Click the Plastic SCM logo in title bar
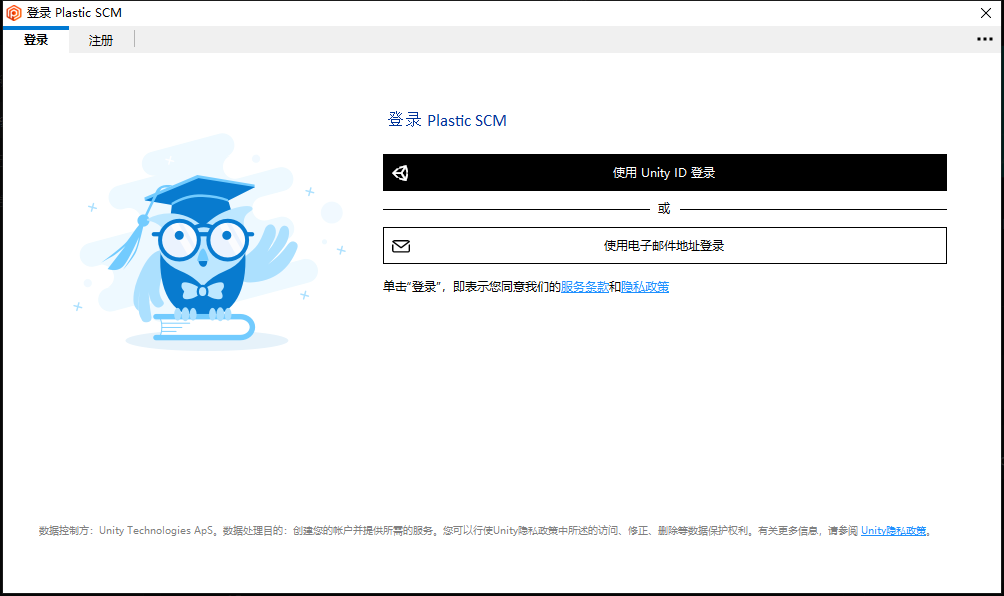The image size is (1004, 596). click(13, 13)
